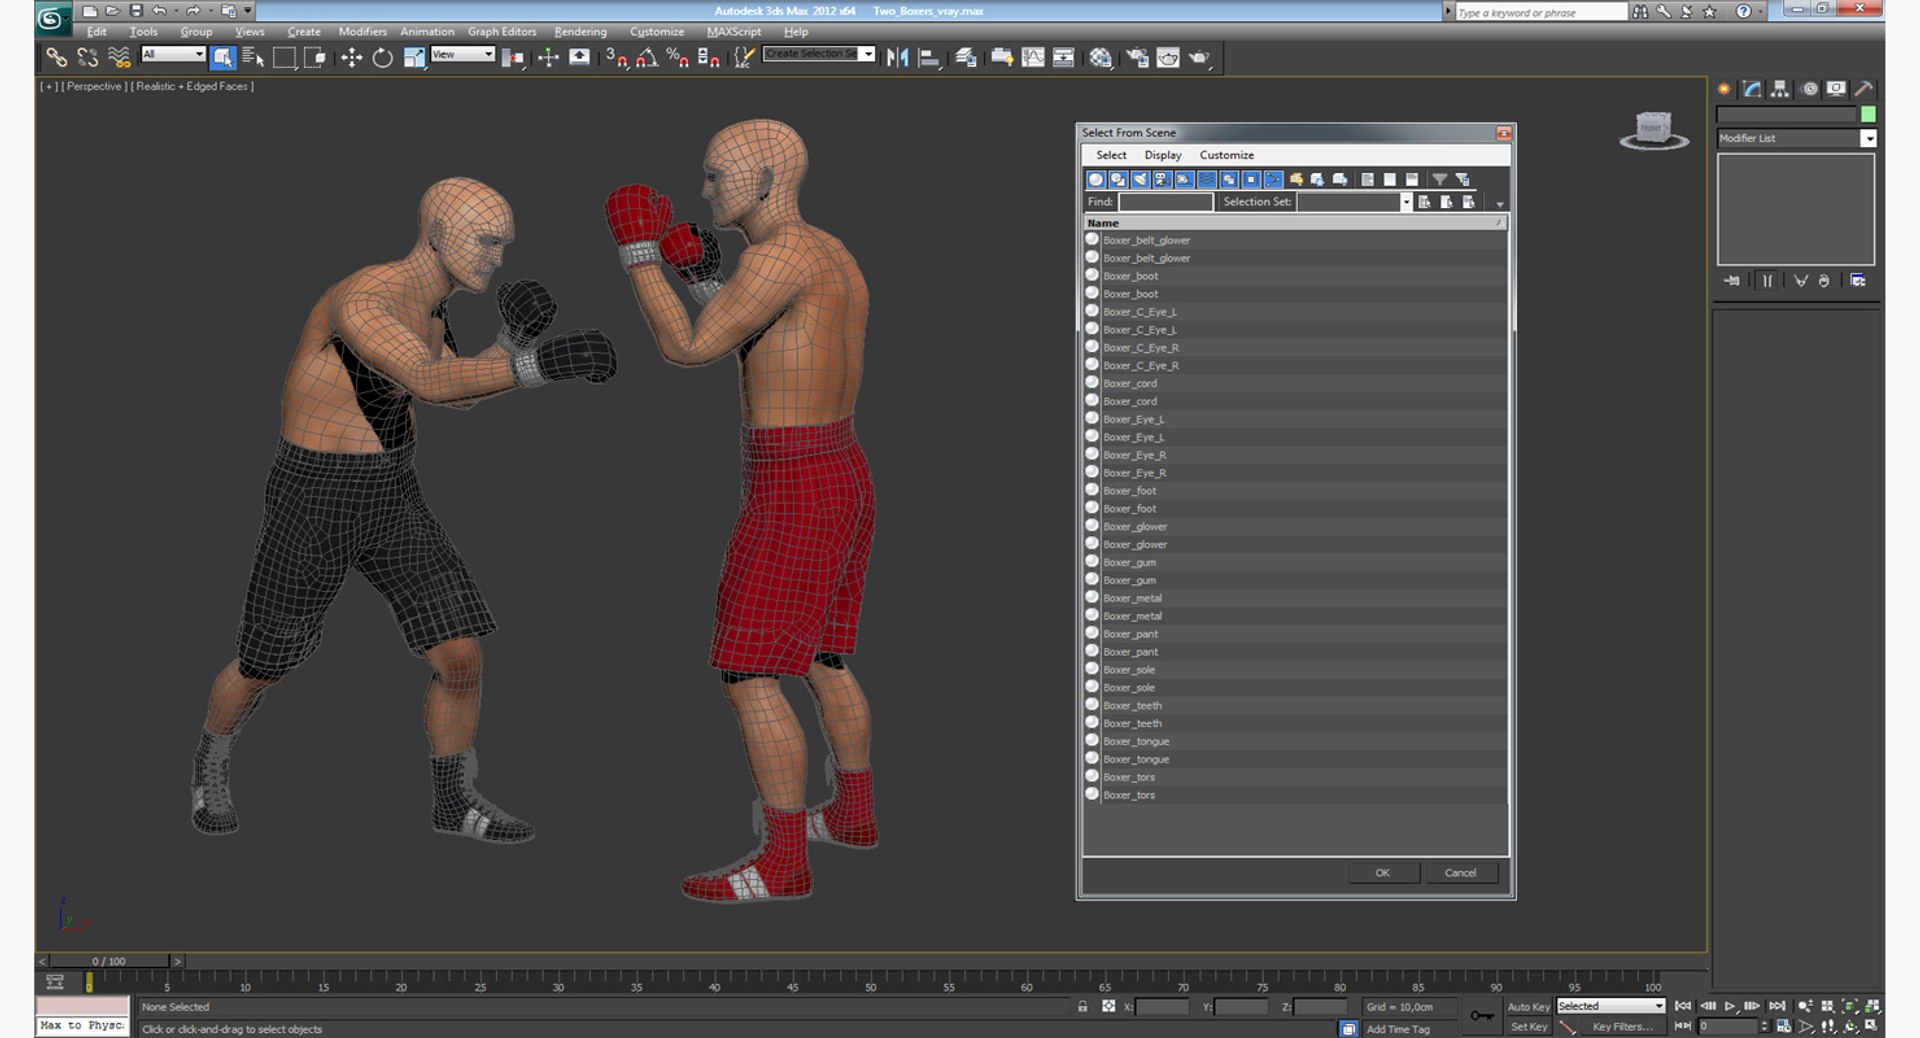Open the Modifier List dropdown
The image size is (1920, 1038).
[1796, 139]
